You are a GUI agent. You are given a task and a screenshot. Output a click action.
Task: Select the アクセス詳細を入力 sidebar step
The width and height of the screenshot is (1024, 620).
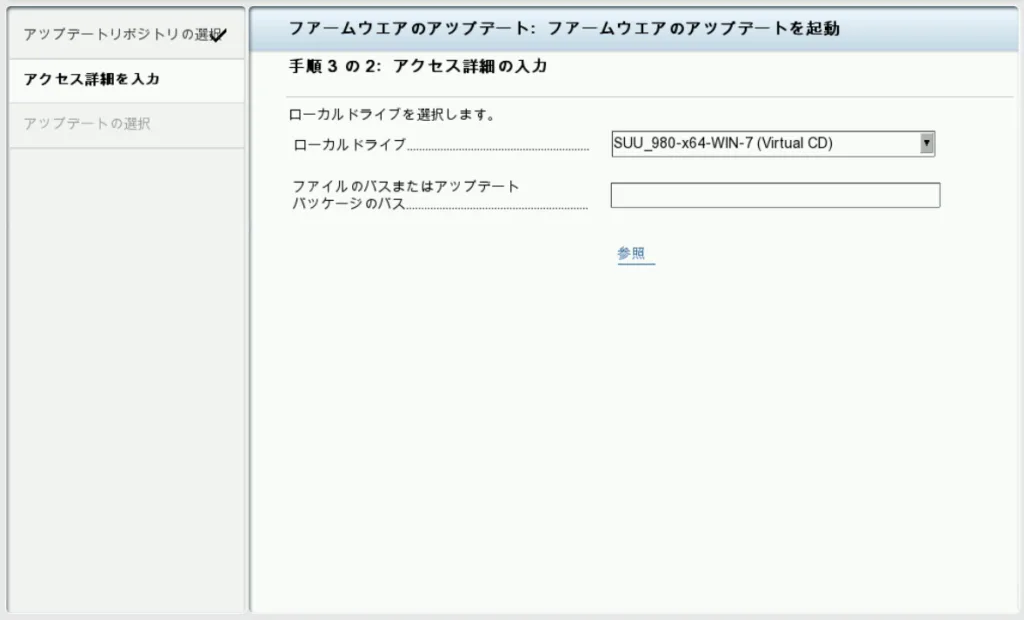[x=92, y=80]
